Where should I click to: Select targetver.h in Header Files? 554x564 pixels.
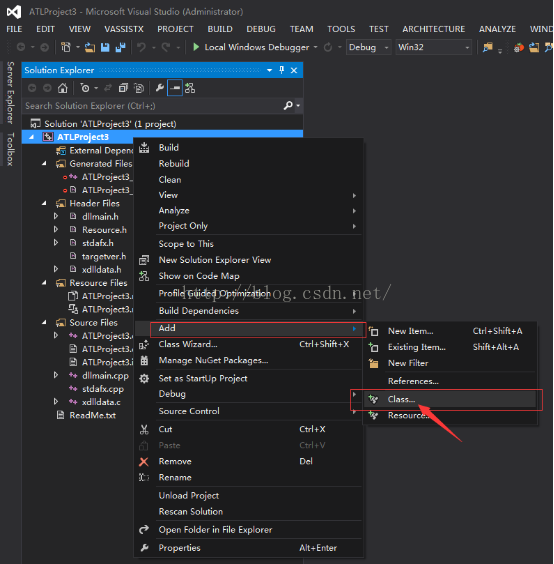pos(104,256)
